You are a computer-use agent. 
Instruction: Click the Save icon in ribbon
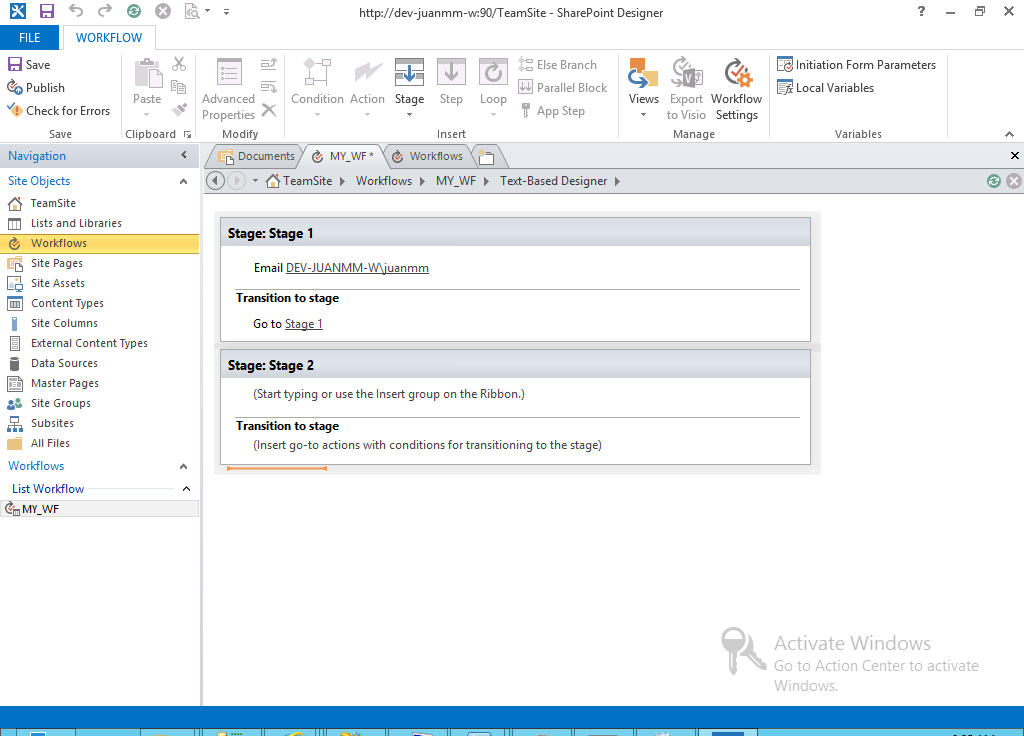[x=15, y=65]
